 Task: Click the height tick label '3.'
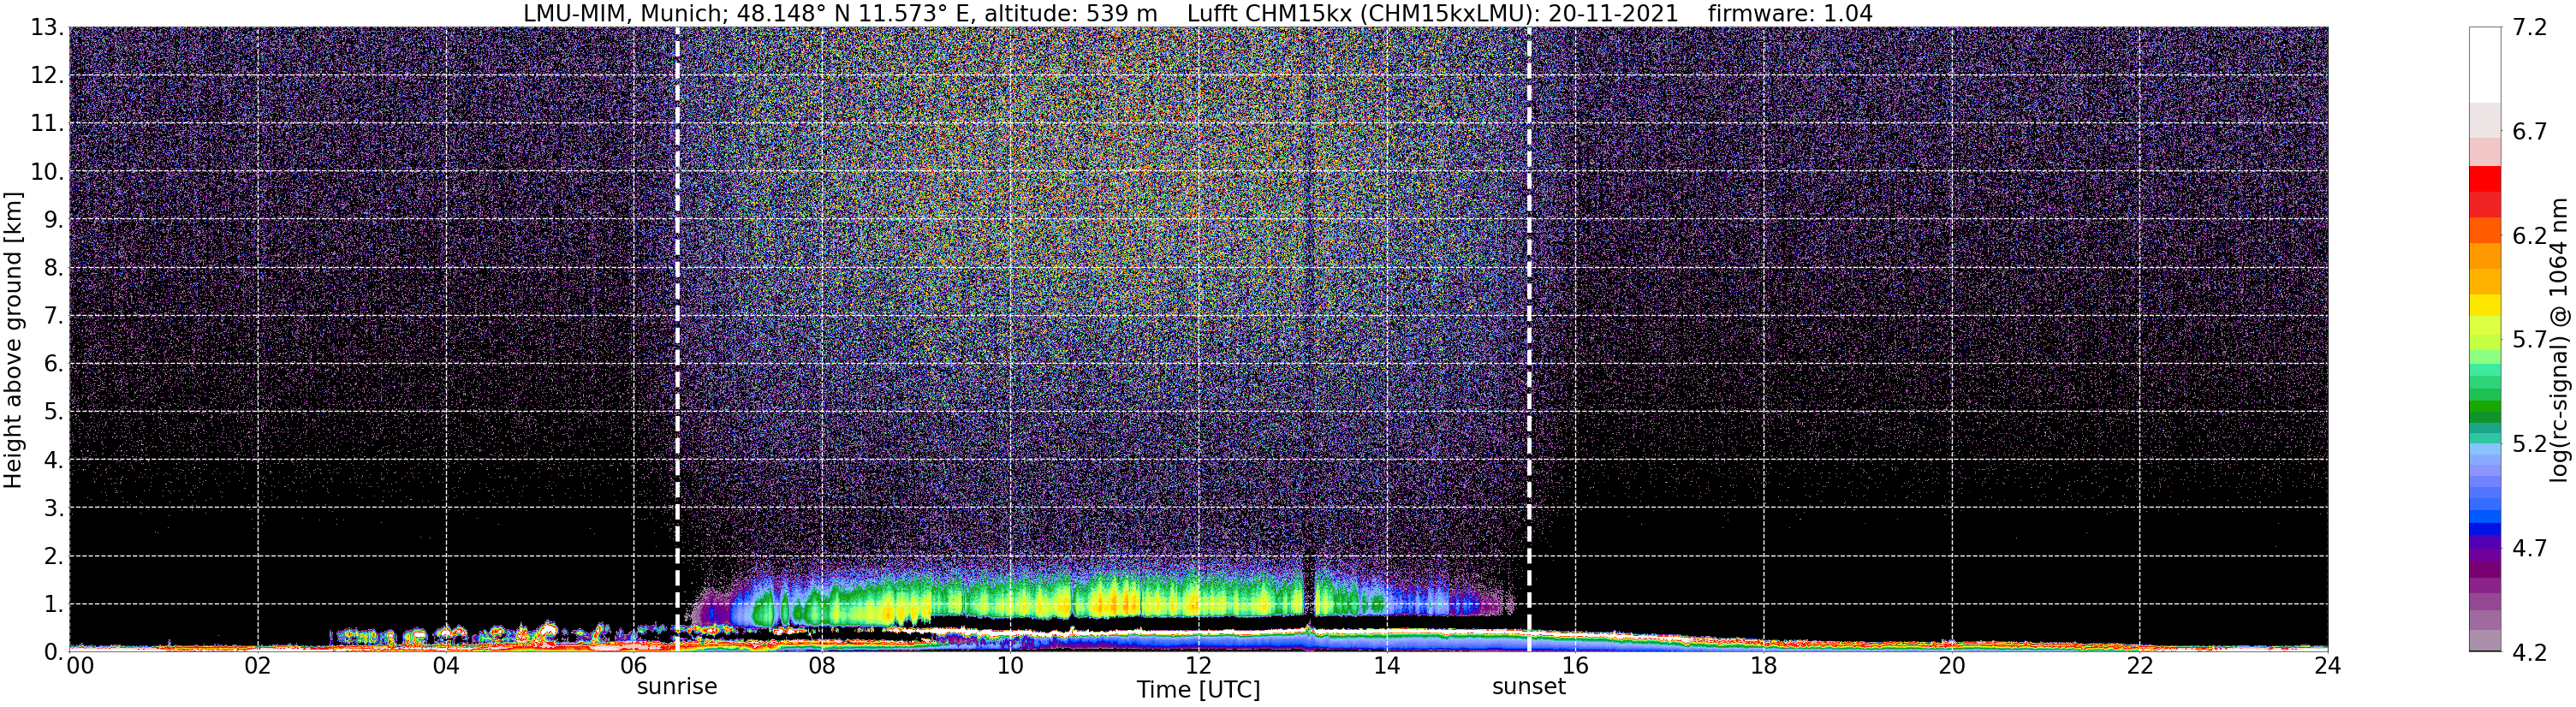(x=54, y=508)
